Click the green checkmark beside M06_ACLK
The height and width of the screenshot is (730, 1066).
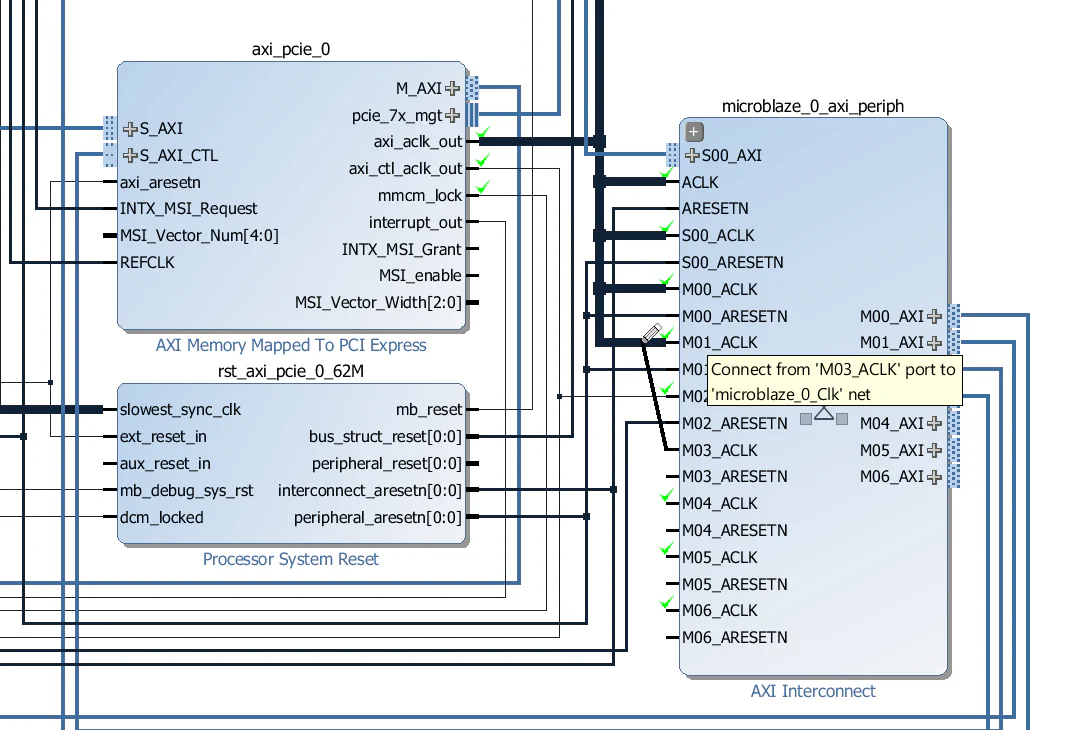666,602
